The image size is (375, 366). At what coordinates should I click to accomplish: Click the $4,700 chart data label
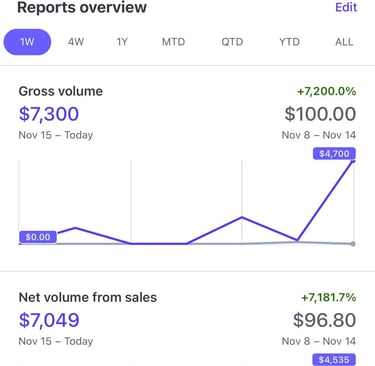pyautogui.click(x=334, y=154)
